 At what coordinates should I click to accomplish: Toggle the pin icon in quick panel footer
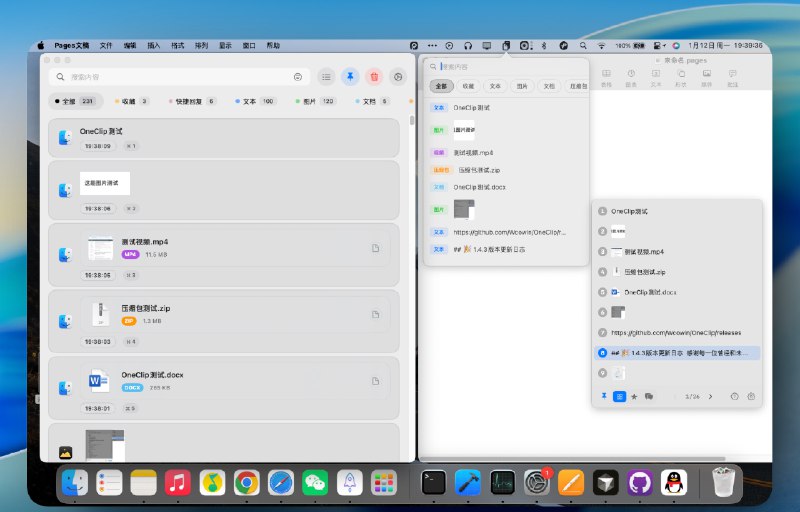pyautogui.click(x=603, y=397)
